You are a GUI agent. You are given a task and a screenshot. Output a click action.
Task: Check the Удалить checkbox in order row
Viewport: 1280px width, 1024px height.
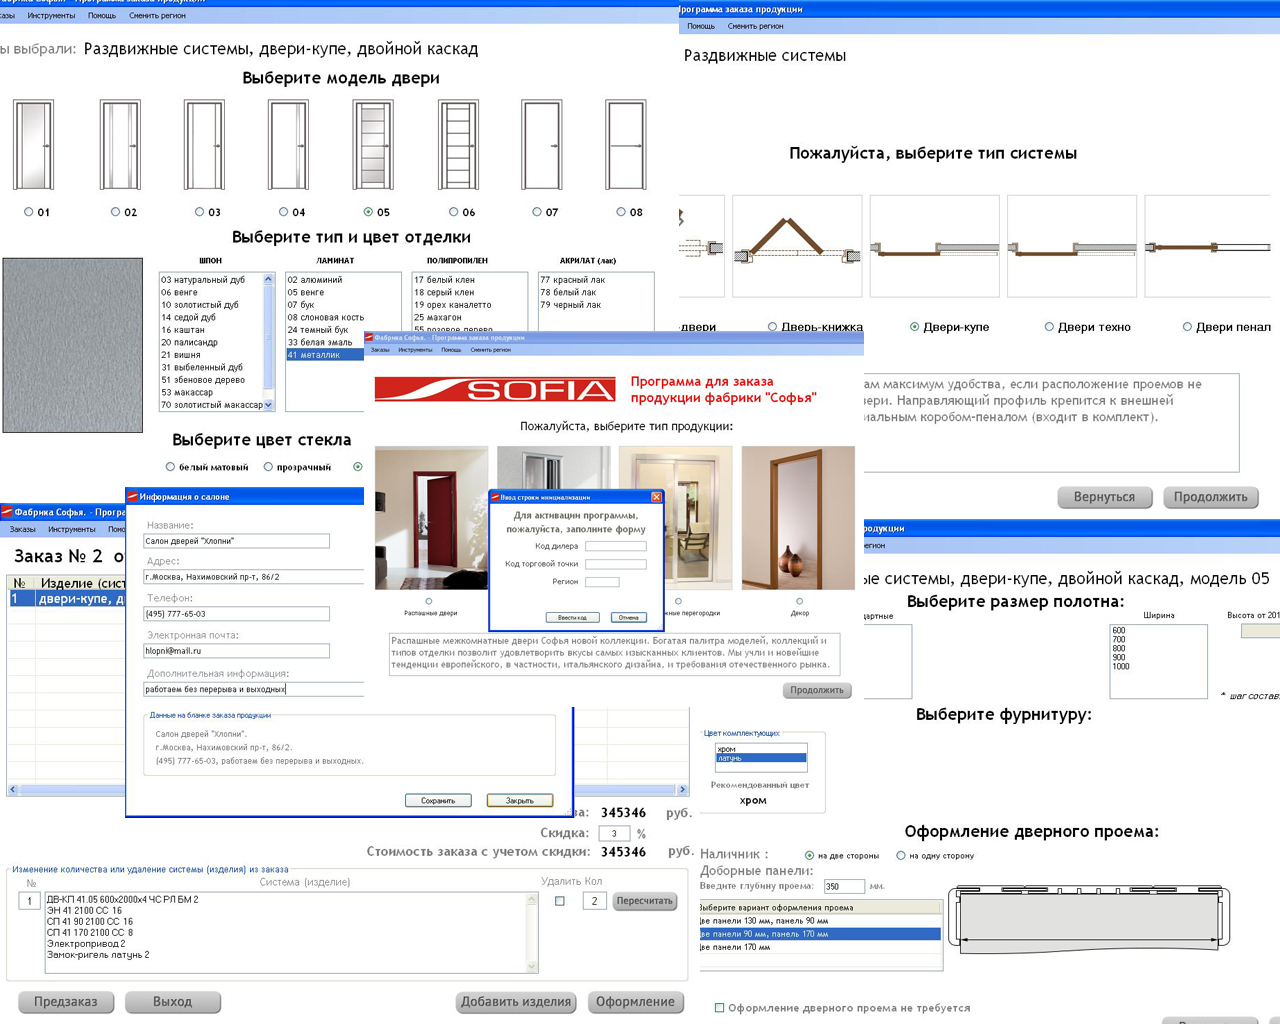point(560,901)
